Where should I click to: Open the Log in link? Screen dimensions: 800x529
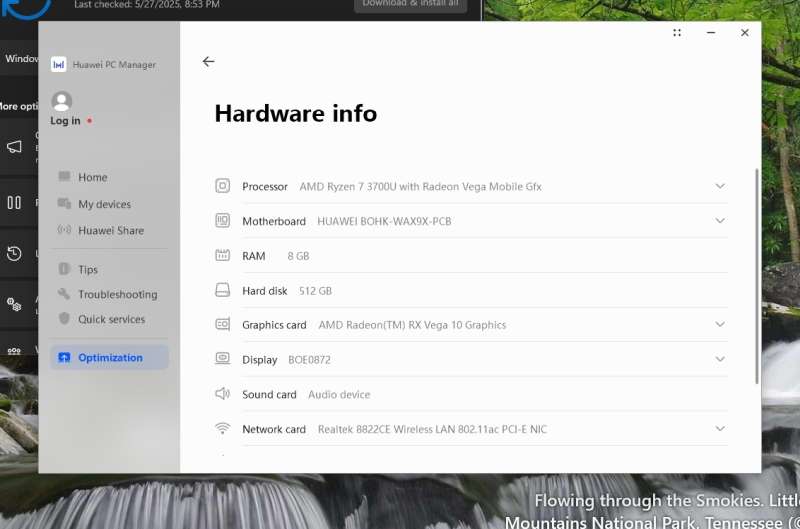(x=65, y=121)
